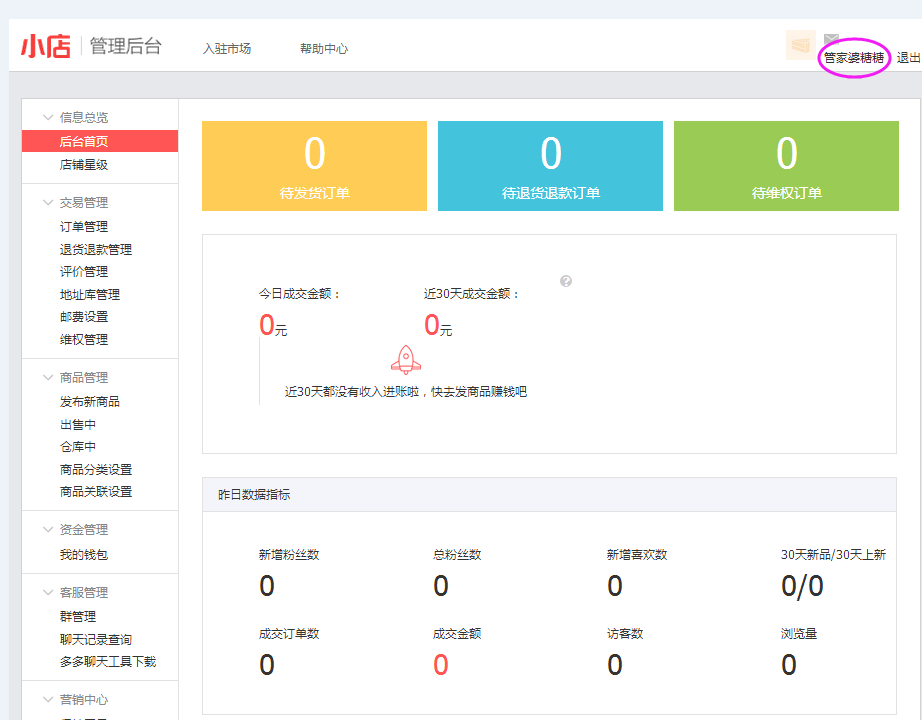Viewport: 922px width, 720px height.
Task: Go to 订单管理 in the sidebar
Action: pos(84,227)
